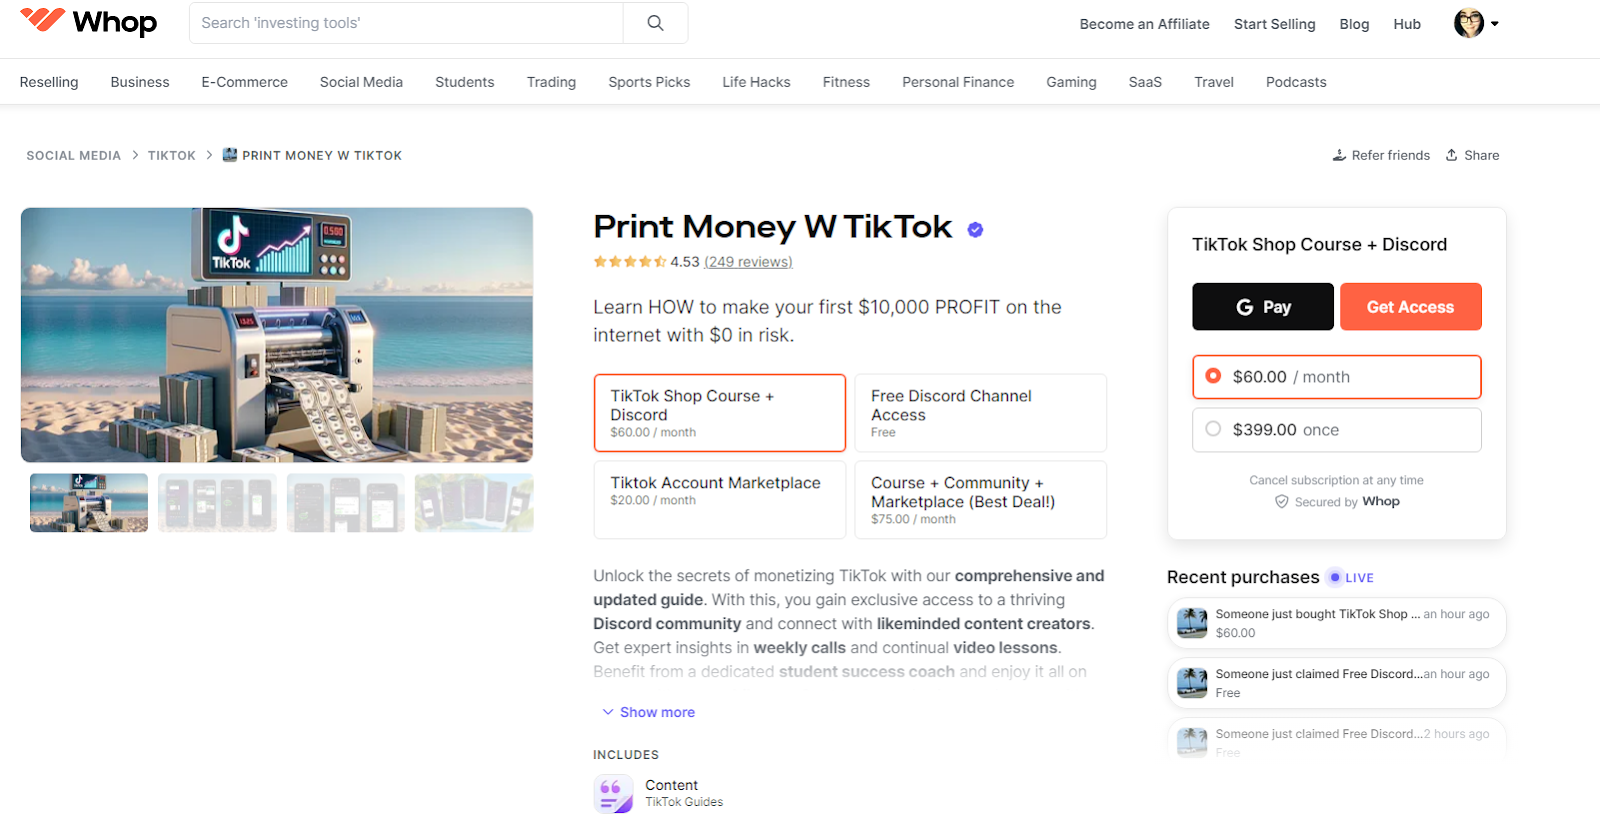Open the Sports Picks category

[649, 82]
